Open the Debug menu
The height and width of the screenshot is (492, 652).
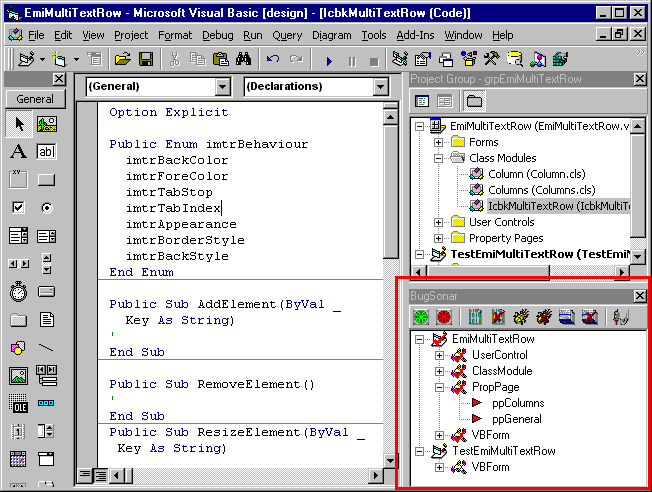coord(217,35)
